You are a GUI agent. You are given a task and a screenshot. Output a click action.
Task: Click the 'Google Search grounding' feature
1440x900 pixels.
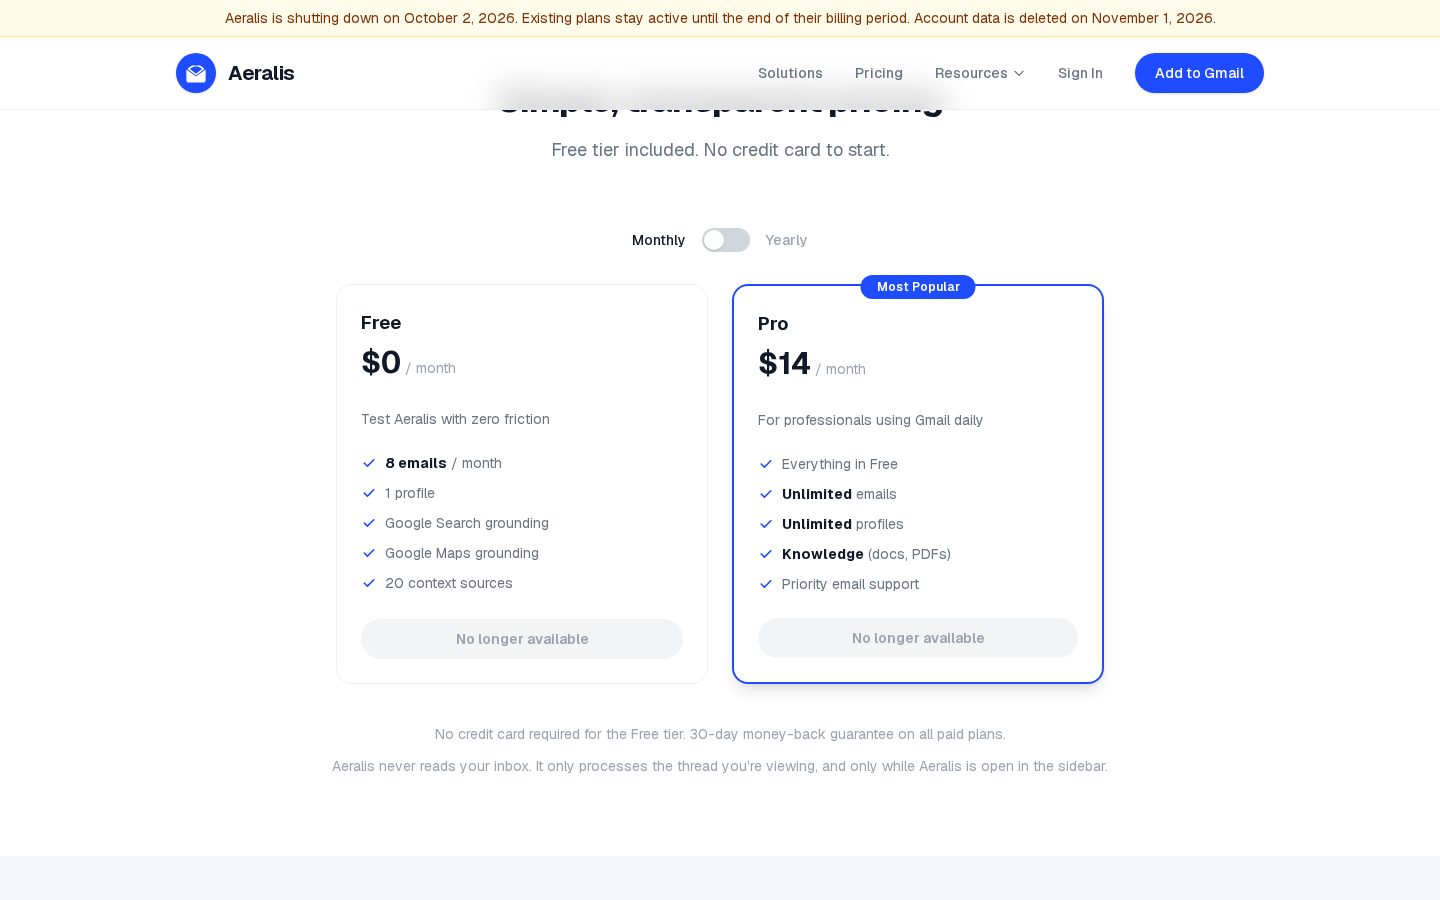[x=467, y=523]
